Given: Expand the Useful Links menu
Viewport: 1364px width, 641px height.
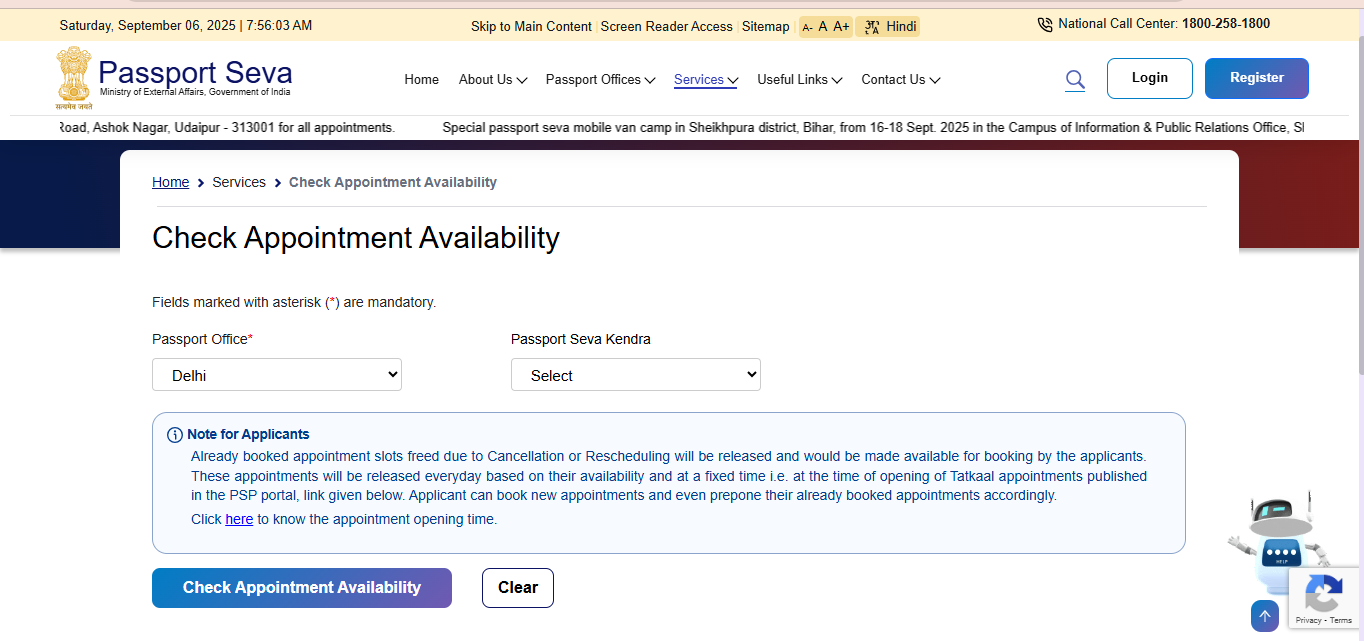Looking at the screenshot, I should click(799, 80).
